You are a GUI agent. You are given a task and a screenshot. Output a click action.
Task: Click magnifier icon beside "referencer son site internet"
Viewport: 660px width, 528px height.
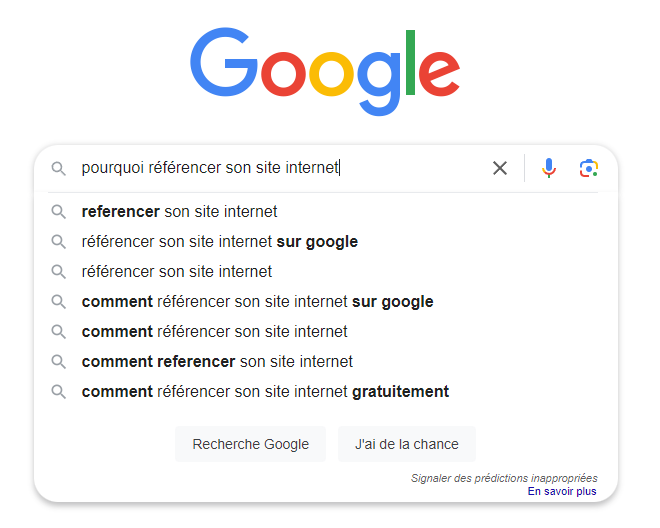pos(59,212)
